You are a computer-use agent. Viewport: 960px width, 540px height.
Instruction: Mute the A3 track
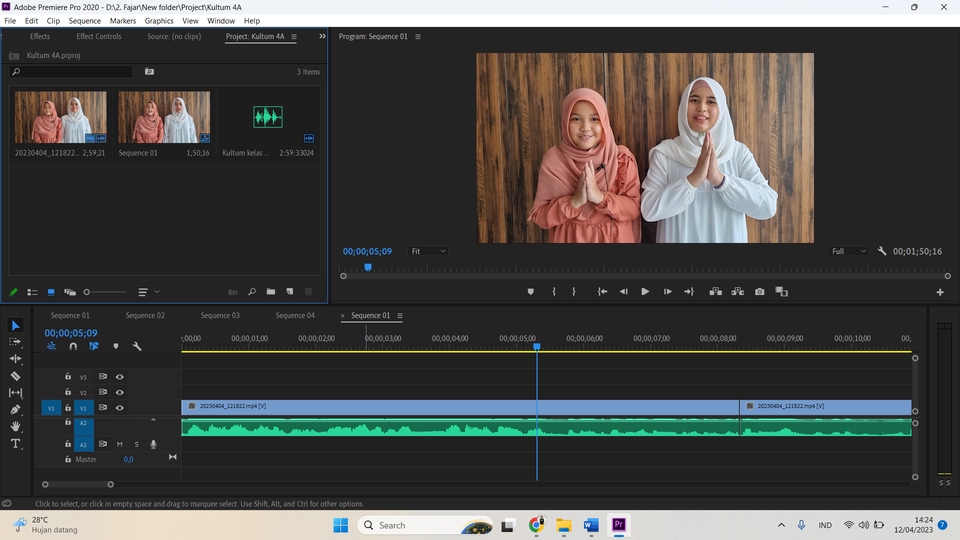[119, 444]
